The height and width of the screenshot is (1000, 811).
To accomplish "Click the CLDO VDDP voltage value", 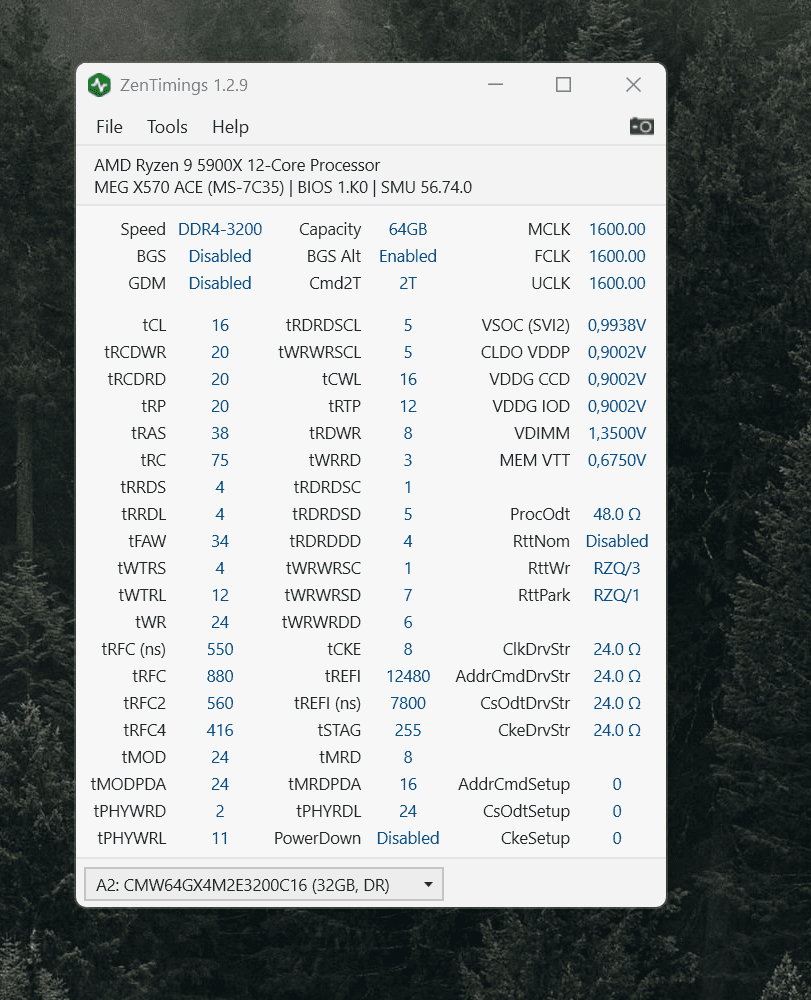I will (x=617, y=352).
